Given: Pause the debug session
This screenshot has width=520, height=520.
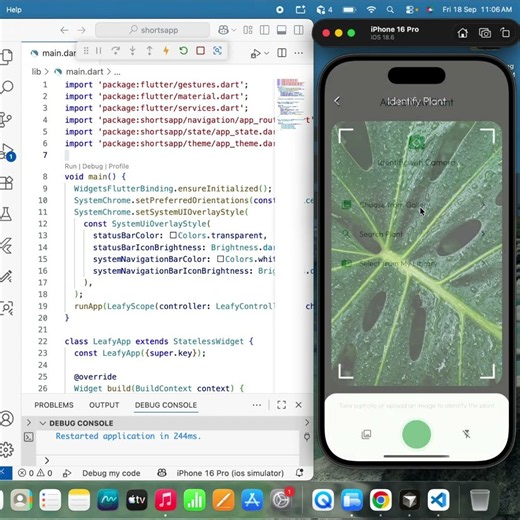Looking at the screenshot, I should pyautogui.click(x=99, y=51).
